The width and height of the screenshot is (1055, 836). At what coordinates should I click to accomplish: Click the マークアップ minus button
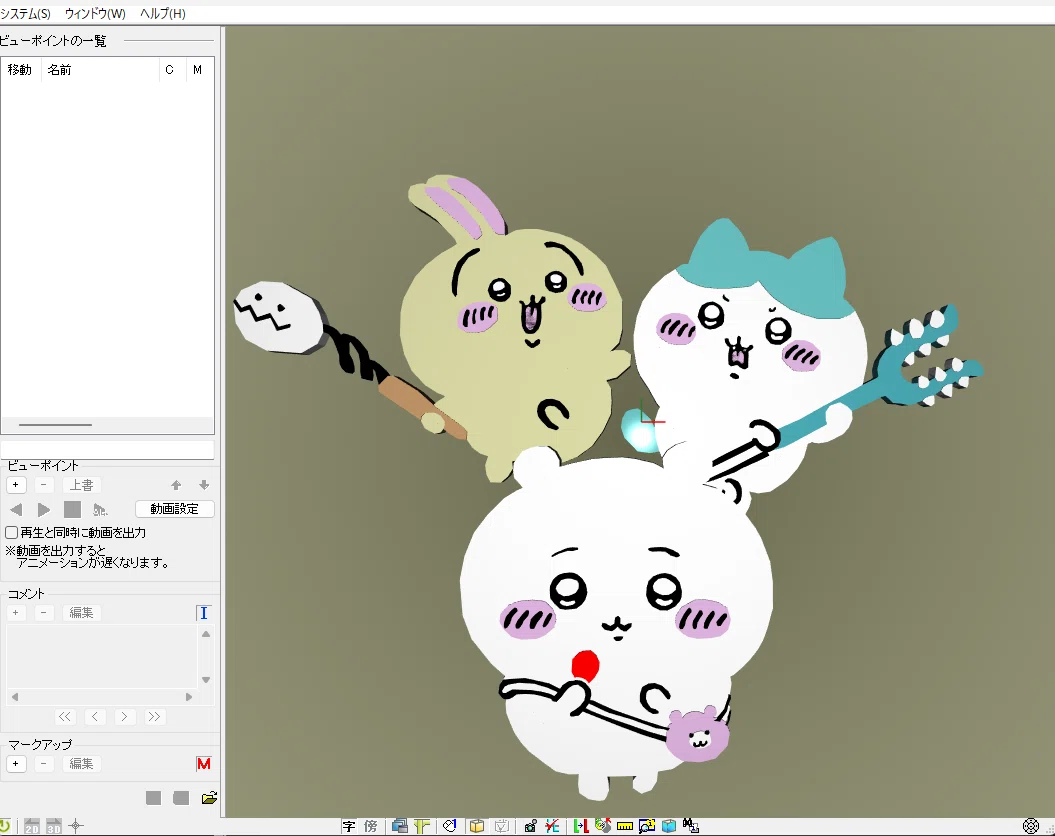click(44, 764)
